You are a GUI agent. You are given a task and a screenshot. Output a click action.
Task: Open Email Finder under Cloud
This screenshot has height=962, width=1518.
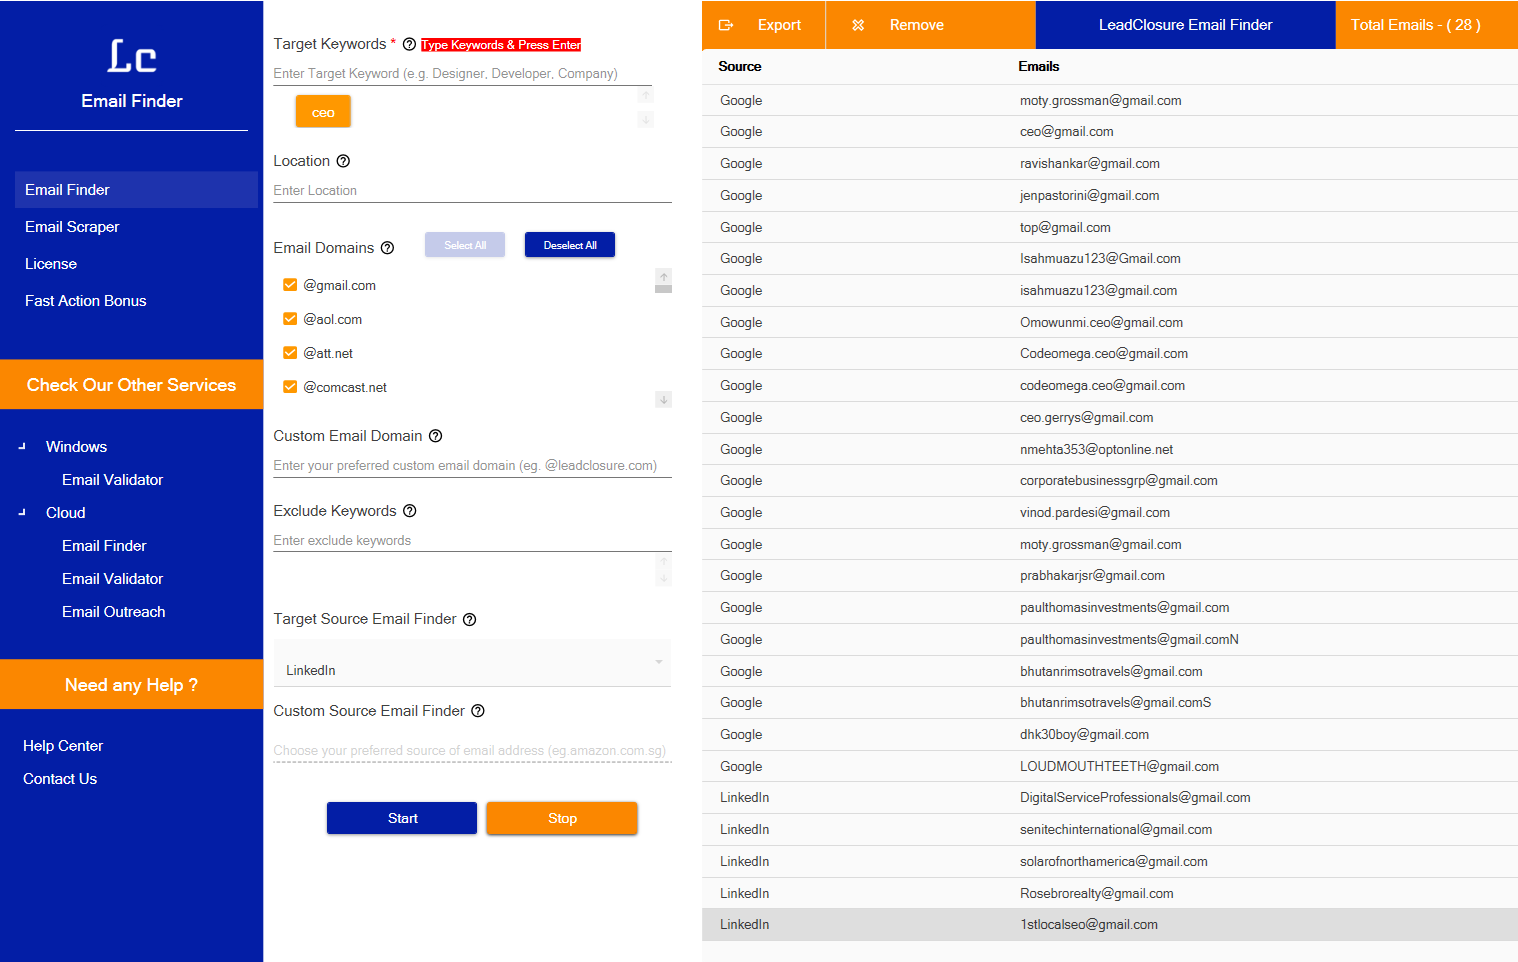pyautogui.click(x=104, y=546)
